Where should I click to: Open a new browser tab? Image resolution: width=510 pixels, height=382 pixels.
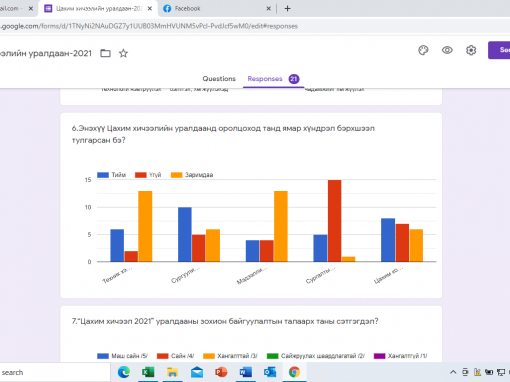[x=287, y=9]
